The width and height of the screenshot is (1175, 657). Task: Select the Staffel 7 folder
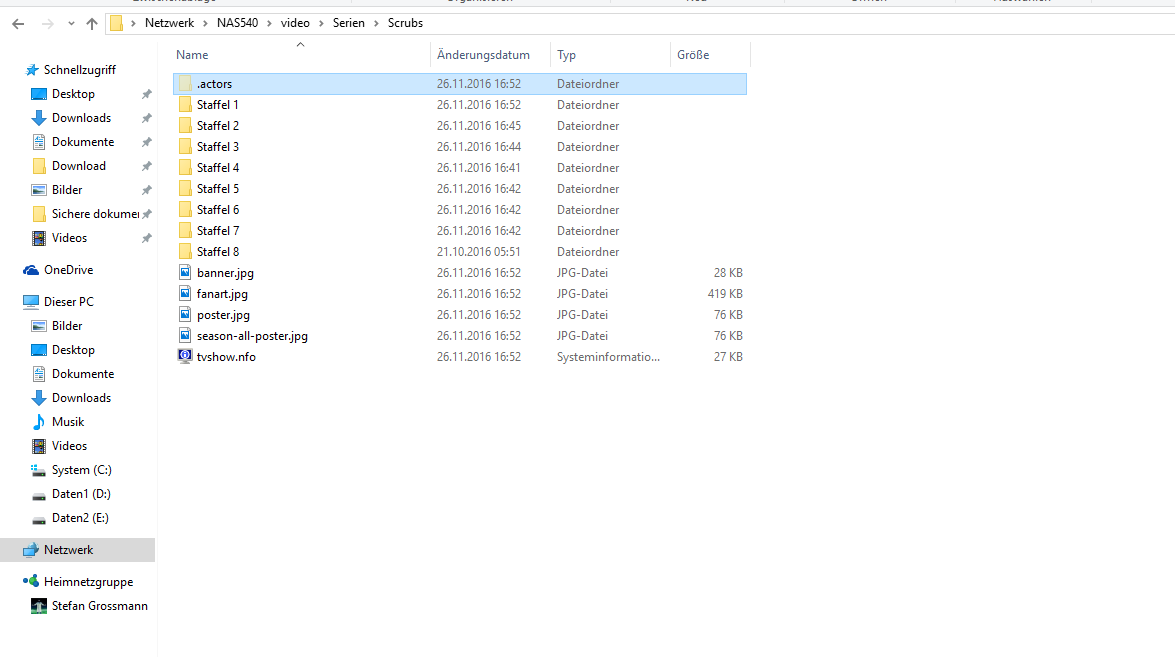(x=218, y=231)
